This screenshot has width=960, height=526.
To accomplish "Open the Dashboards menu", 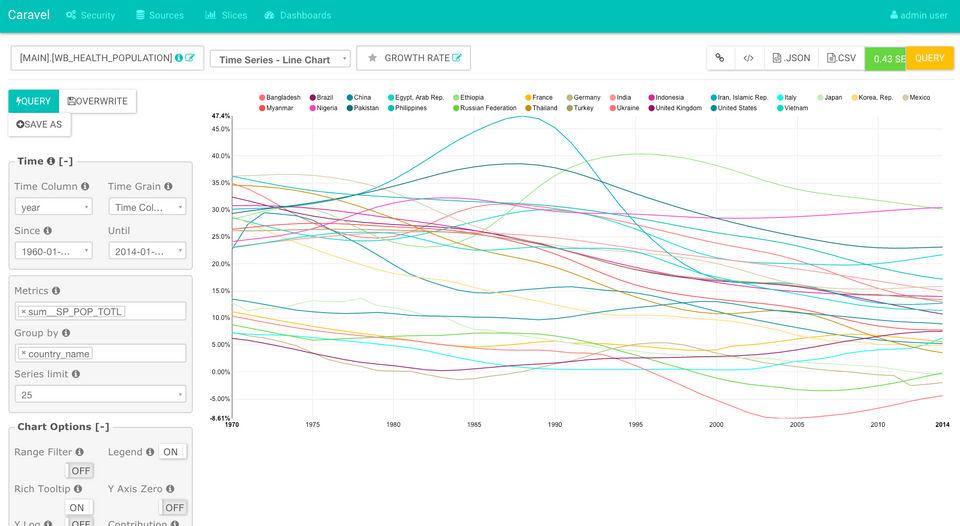I will pyautogui.click(x=298, y=15).
